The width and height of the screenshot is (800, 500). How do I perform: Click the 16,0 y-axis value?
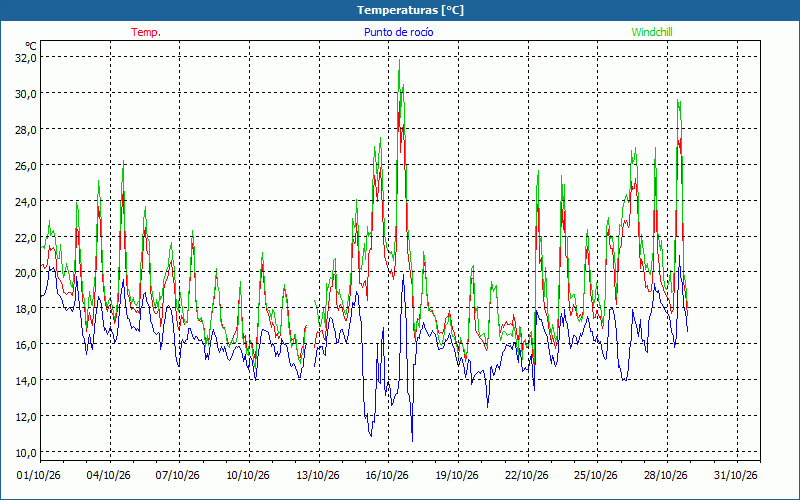(x=26, y=344)
